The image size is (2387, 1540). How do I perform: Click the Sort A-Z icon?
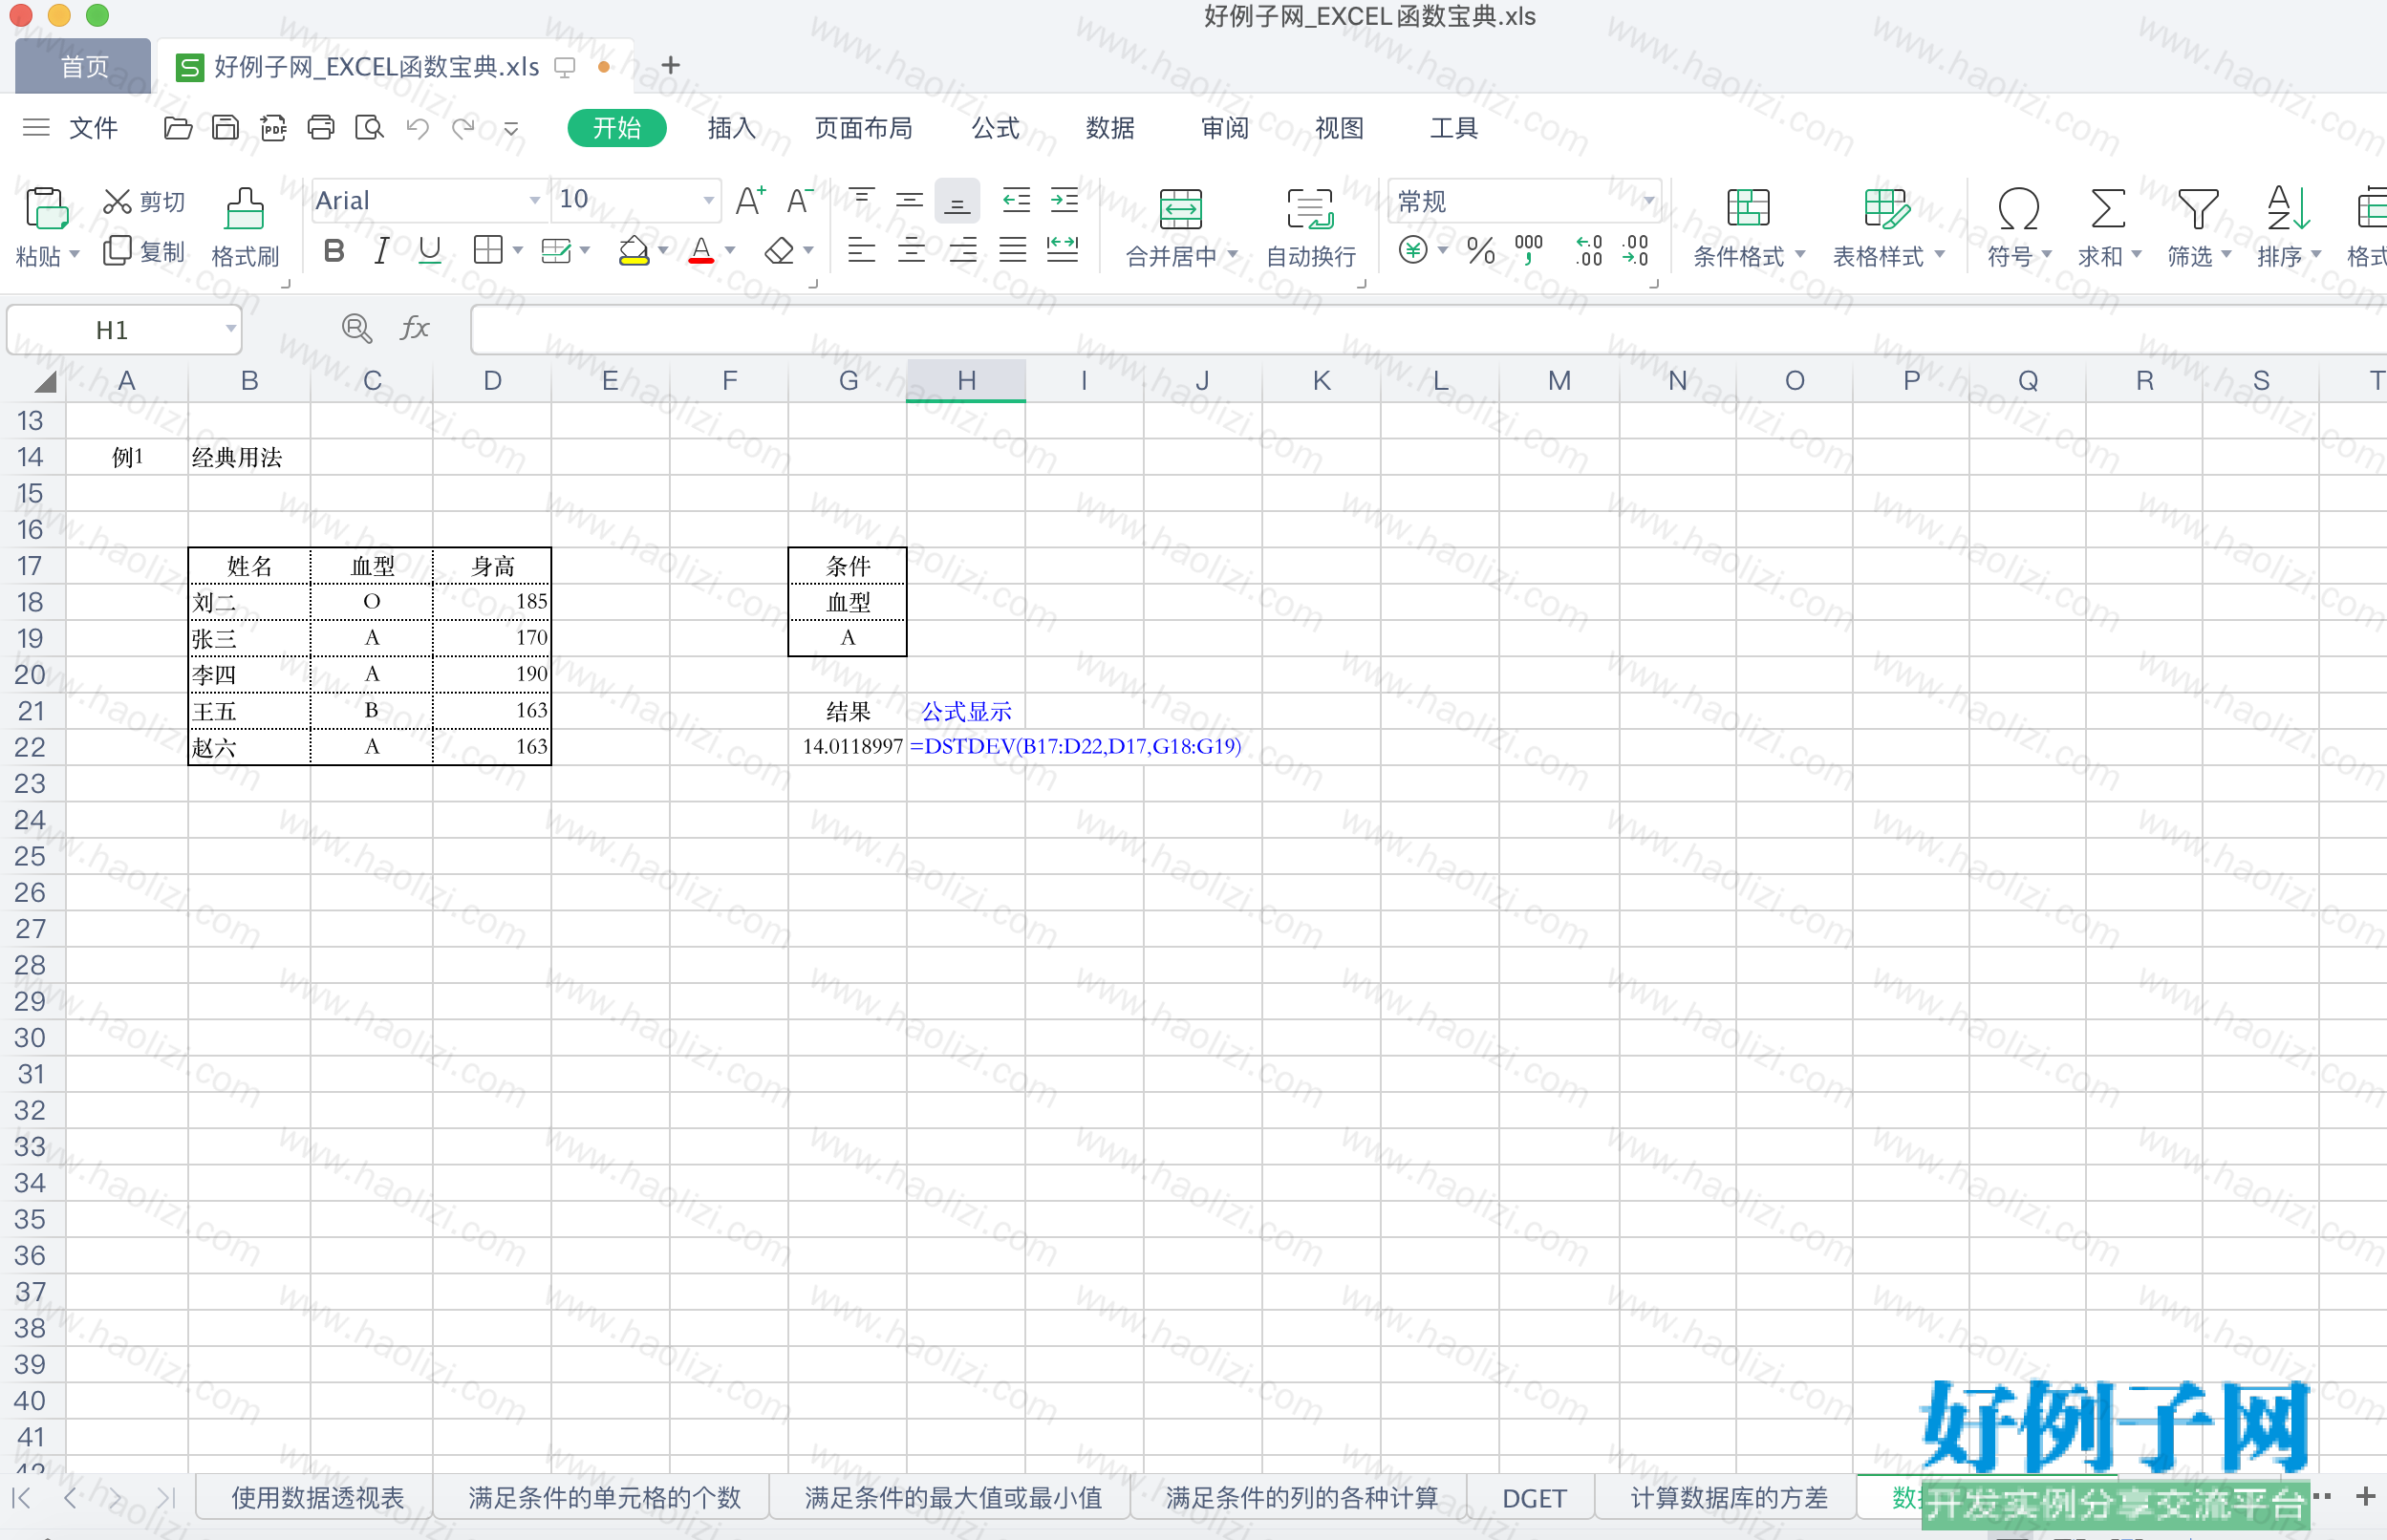click(2288, 208)
